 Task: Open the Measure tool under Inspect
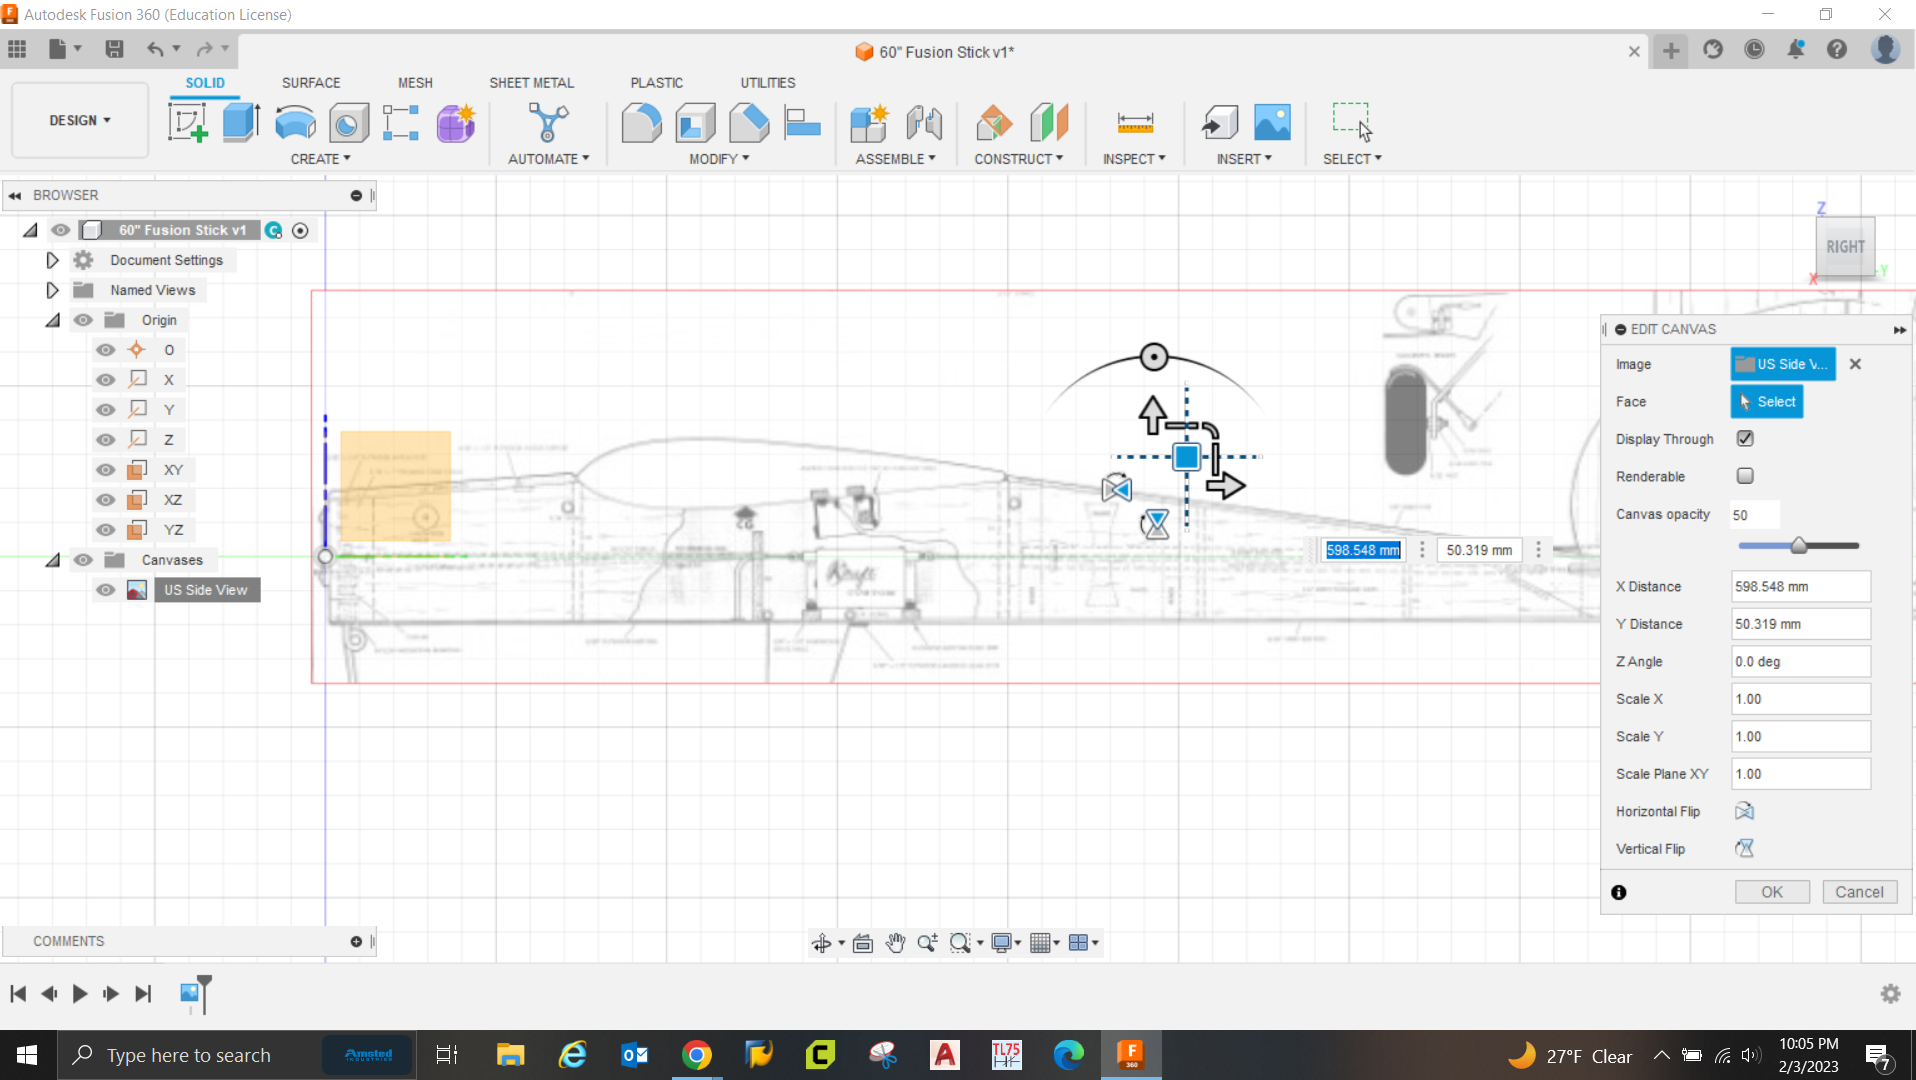(x=1135, y=123)
